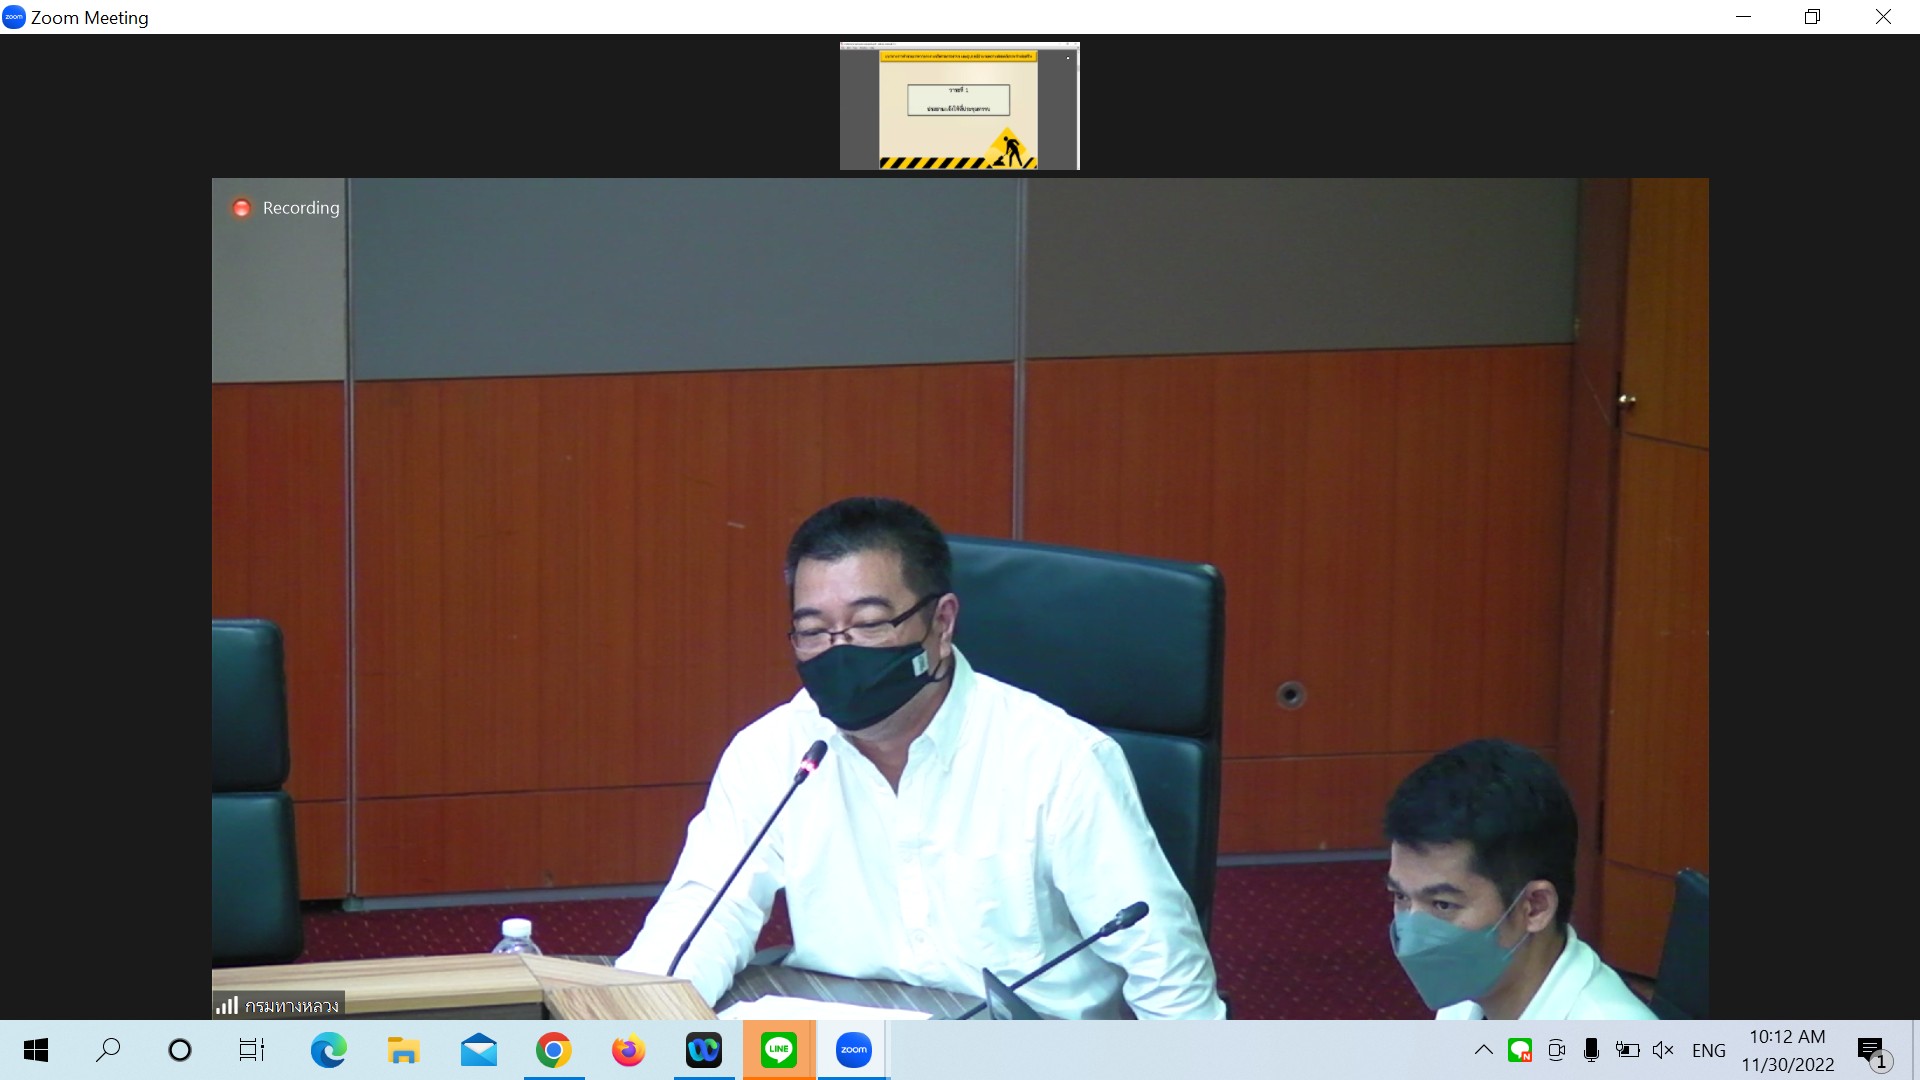Toggle the muted volume speaker icon
Image resolution: width=1920 pixels, height=1080 pixels.
[1663, 1050]
